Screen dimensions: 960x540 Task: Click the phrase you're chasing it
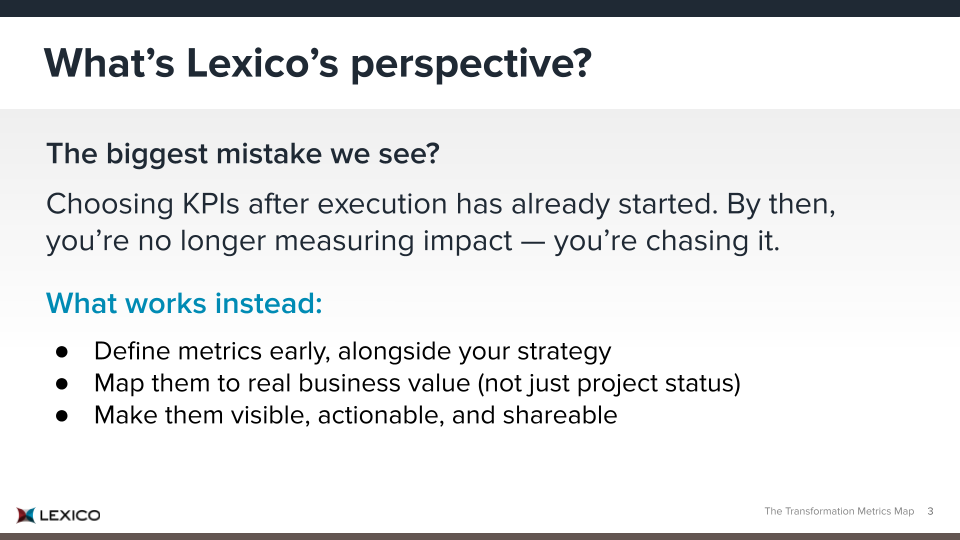pyautogui.click(x=667, y=241)
